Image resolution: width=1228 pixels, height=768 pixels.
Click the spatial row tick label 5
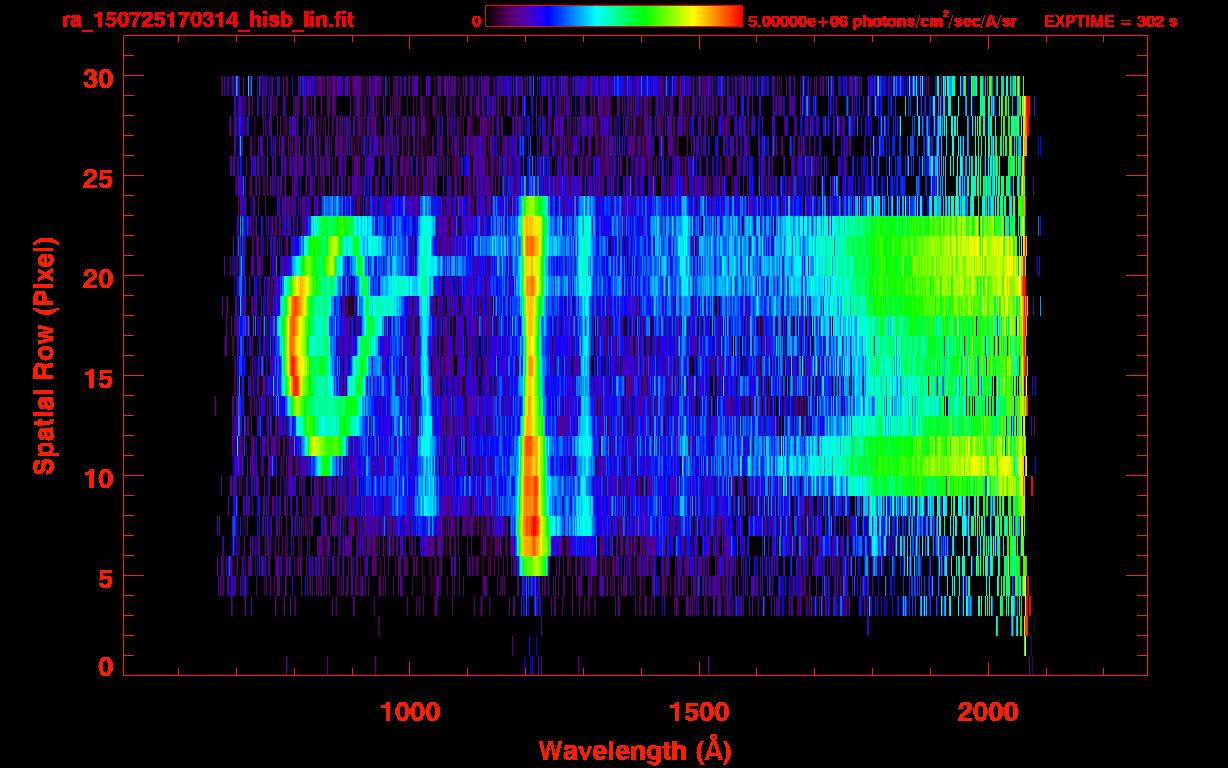(104, 577)
